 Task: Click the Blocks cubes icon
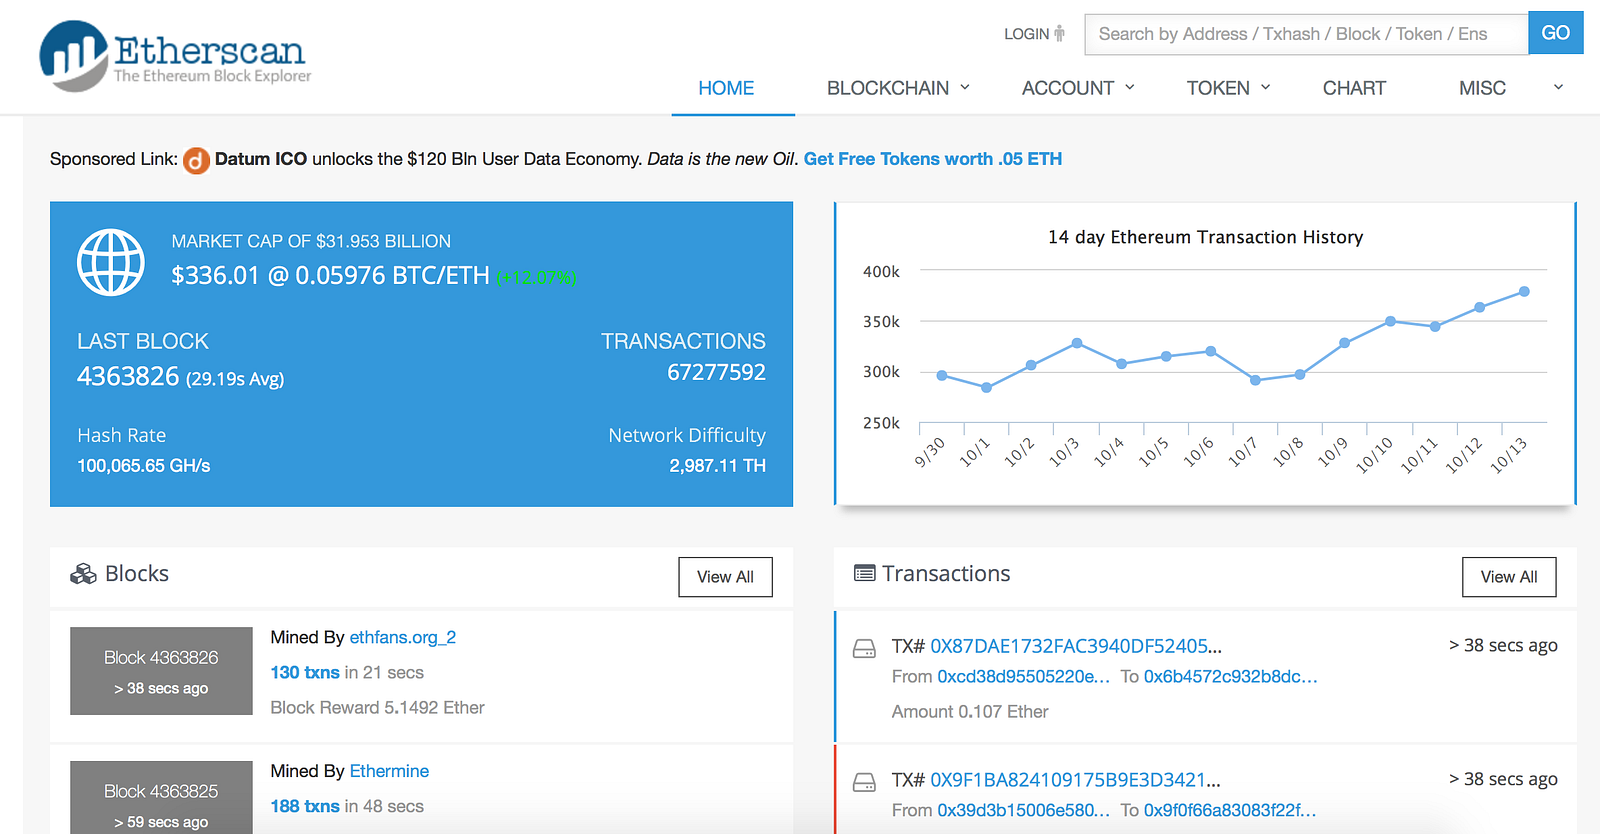[83, 574]
